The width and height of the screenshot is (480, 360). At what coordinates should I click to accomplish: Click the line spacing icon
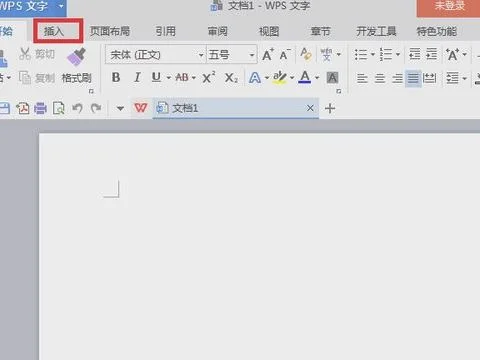point(452,79)
